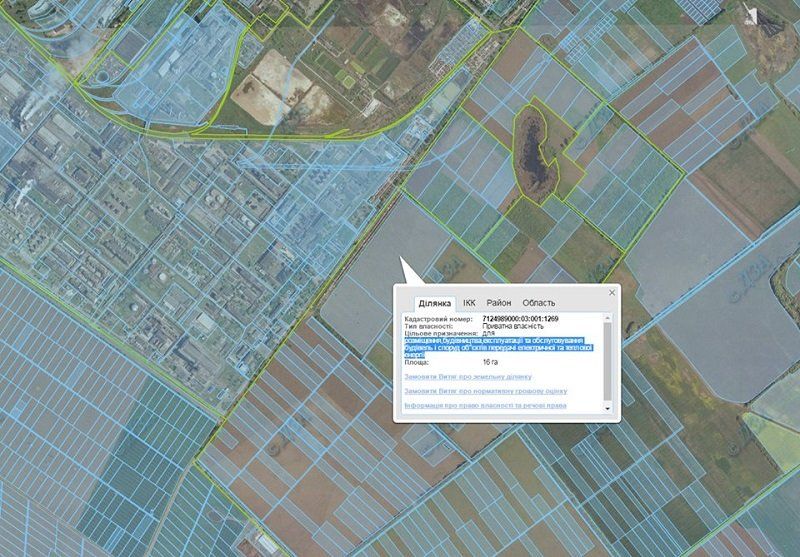Image resolution: width=800 pixels, height=557 pixels.
Task: Click the popup scrollbar down arrow
Action: click(608, 408)
